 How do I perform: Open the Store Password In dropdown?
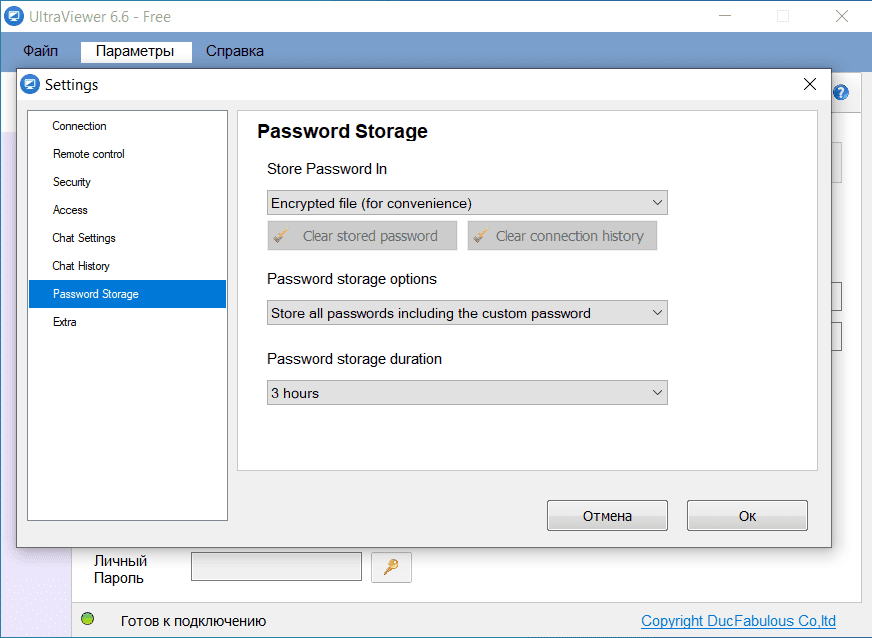pyautogui.click(x=467, y=203)
